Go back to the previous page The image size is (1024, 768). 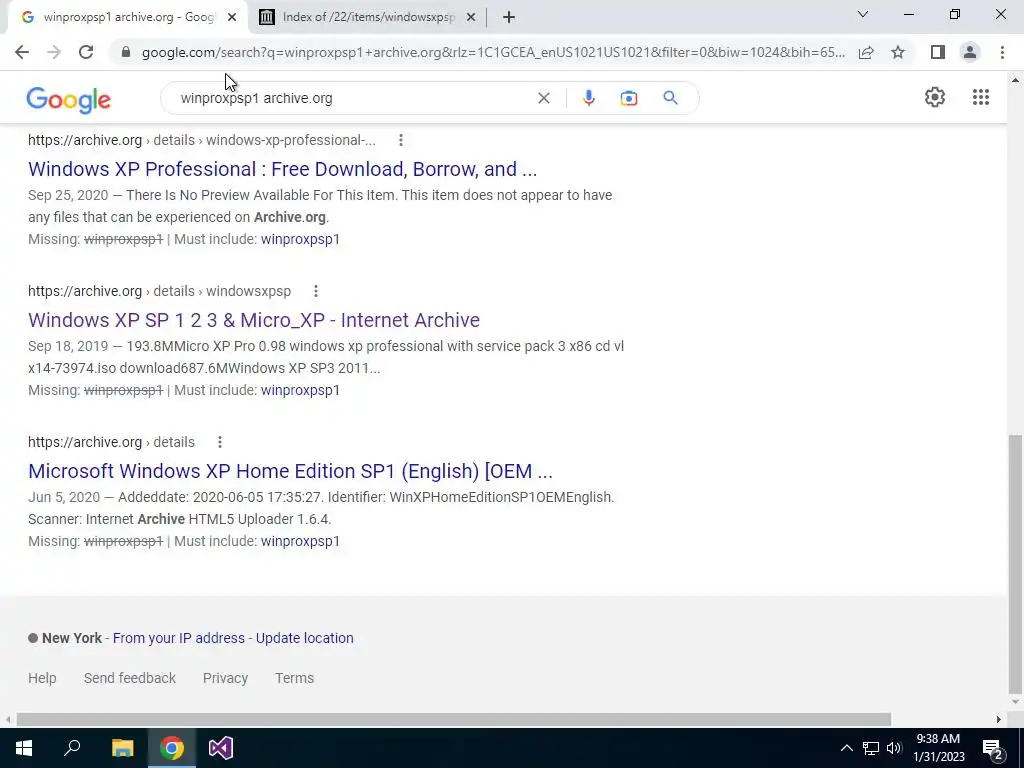click(22, 52)
